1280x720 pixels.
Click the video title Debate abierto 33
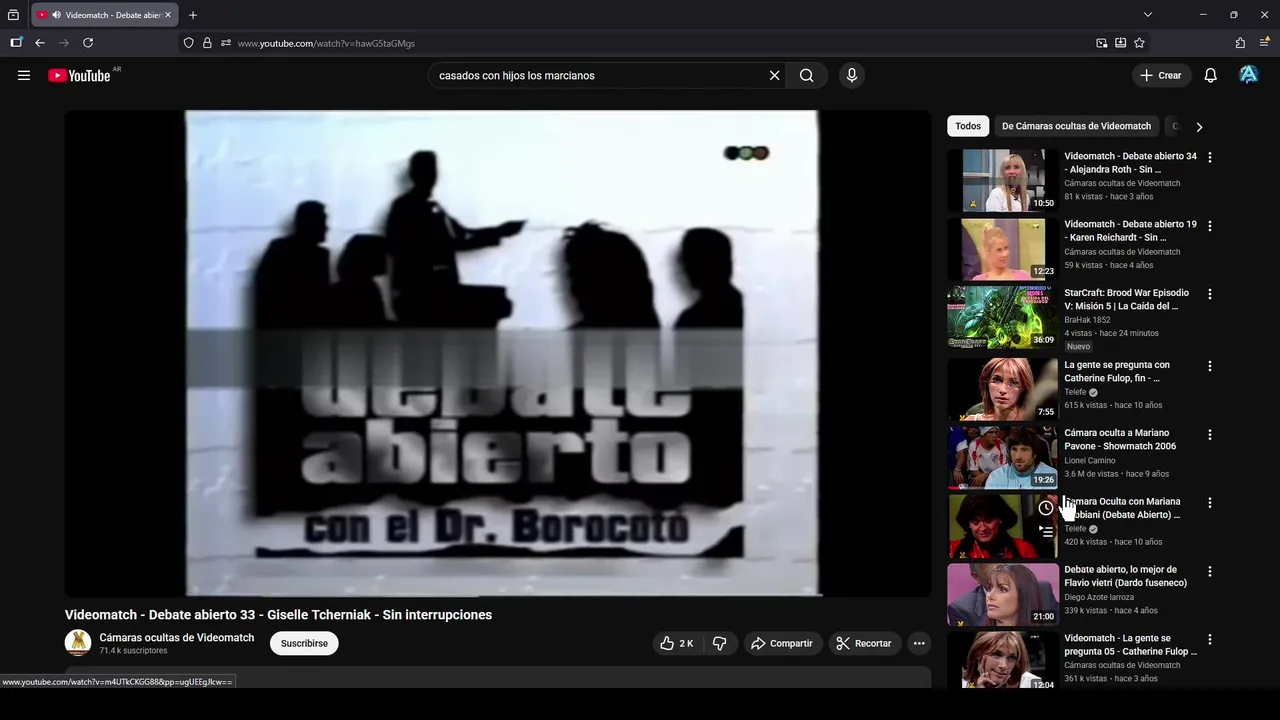pos(278,615)
